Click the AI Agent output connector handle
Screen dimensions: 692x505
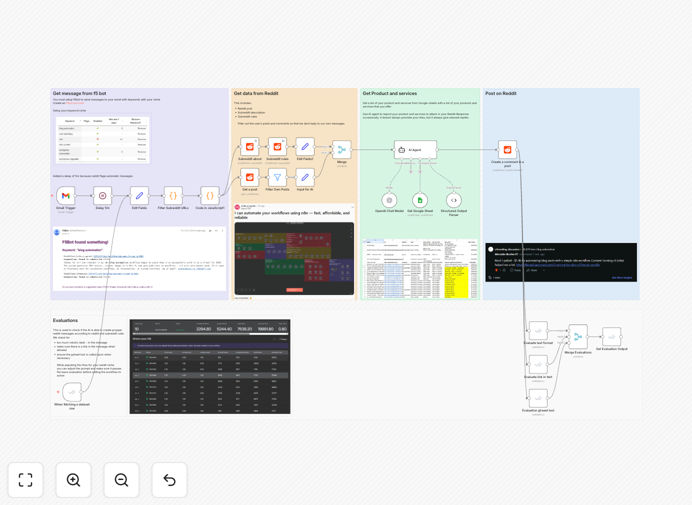point(438,150)
